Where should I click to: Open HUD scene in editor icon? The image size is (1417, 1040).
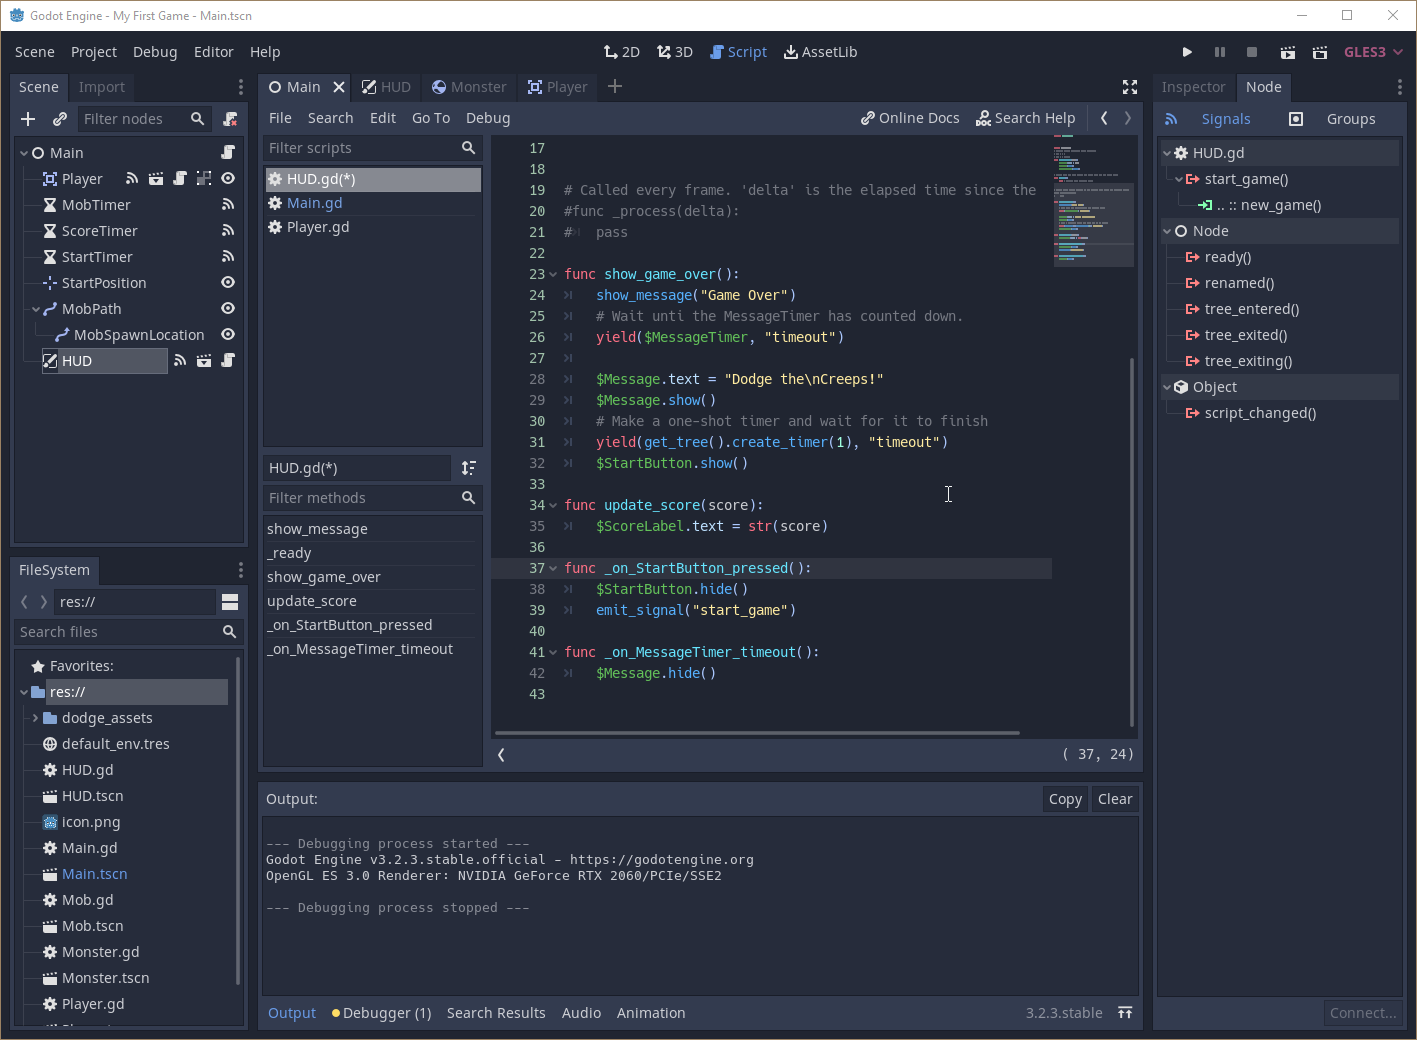204,361
